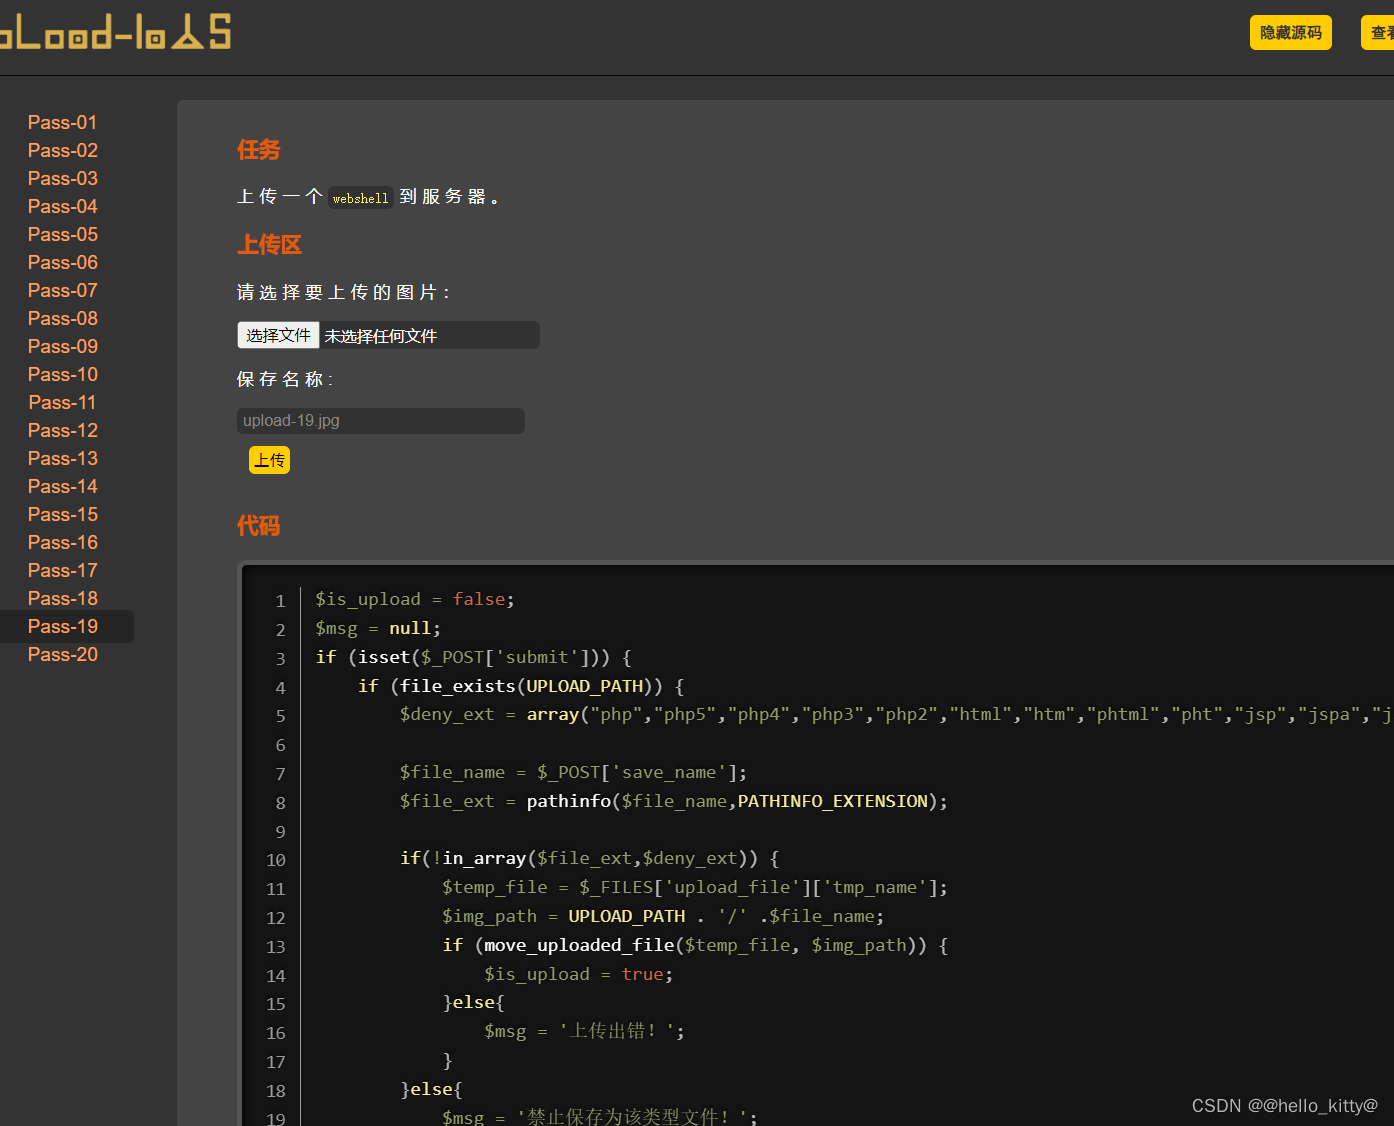Select Pass-11 in sidebar
Image resolution: width=1394 pixels, height=1126 pixels.
(x=63, y=402)
